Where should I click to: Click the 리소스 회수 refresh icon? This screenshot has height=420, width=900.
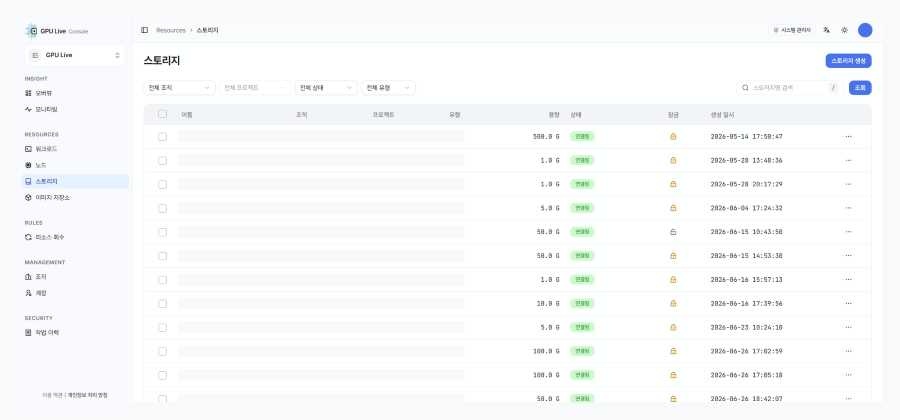29,237
